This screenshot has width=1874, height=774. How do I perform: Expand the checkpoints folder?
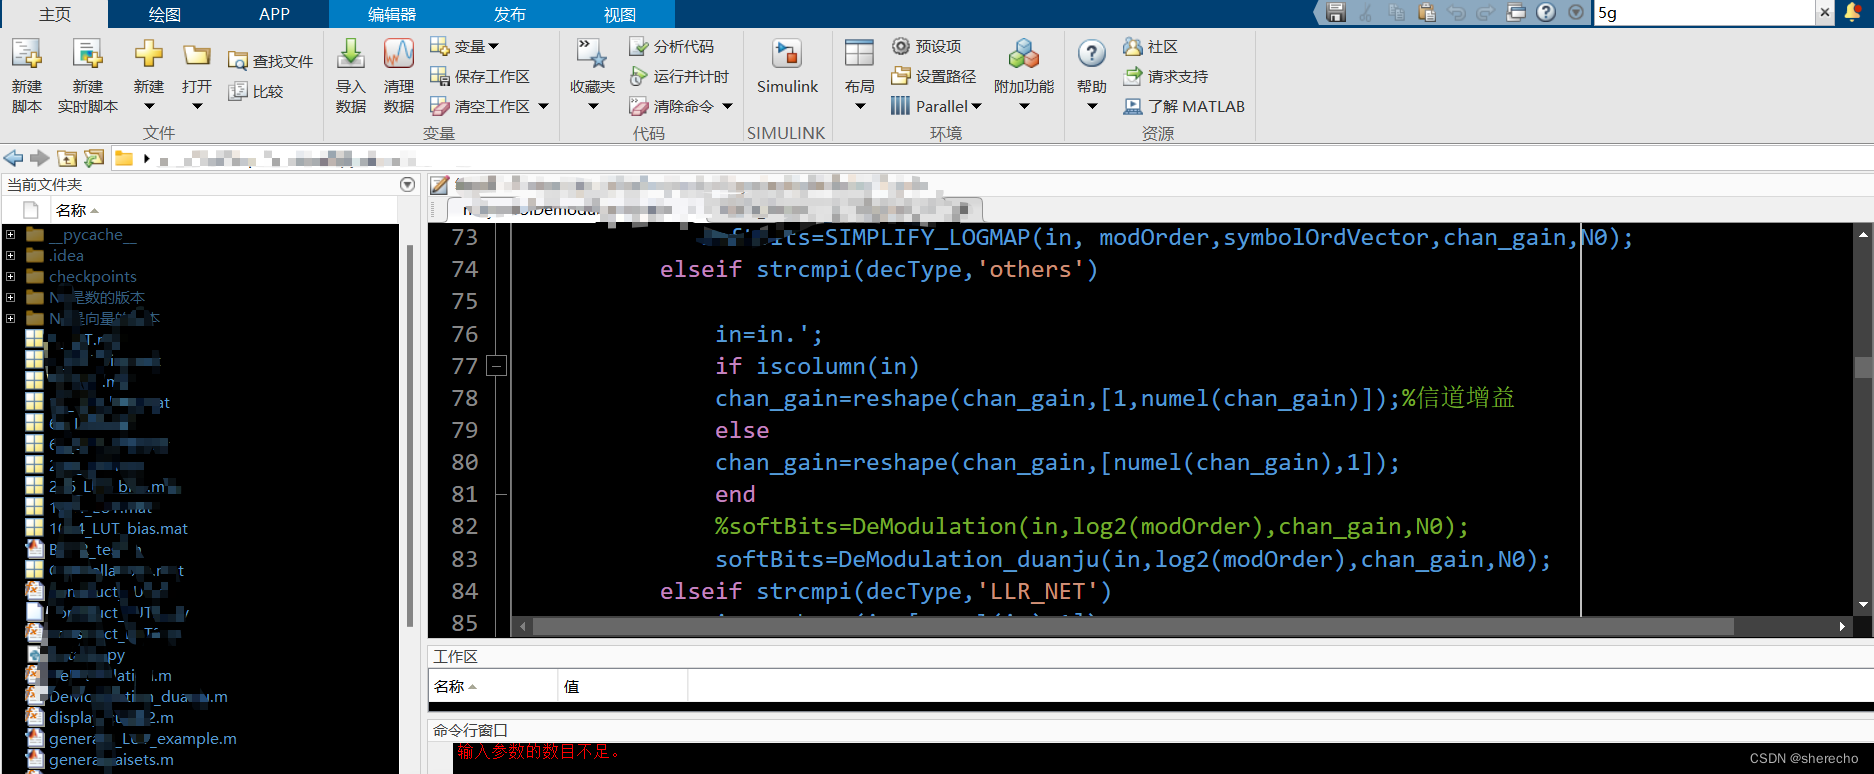coord(10,277)
